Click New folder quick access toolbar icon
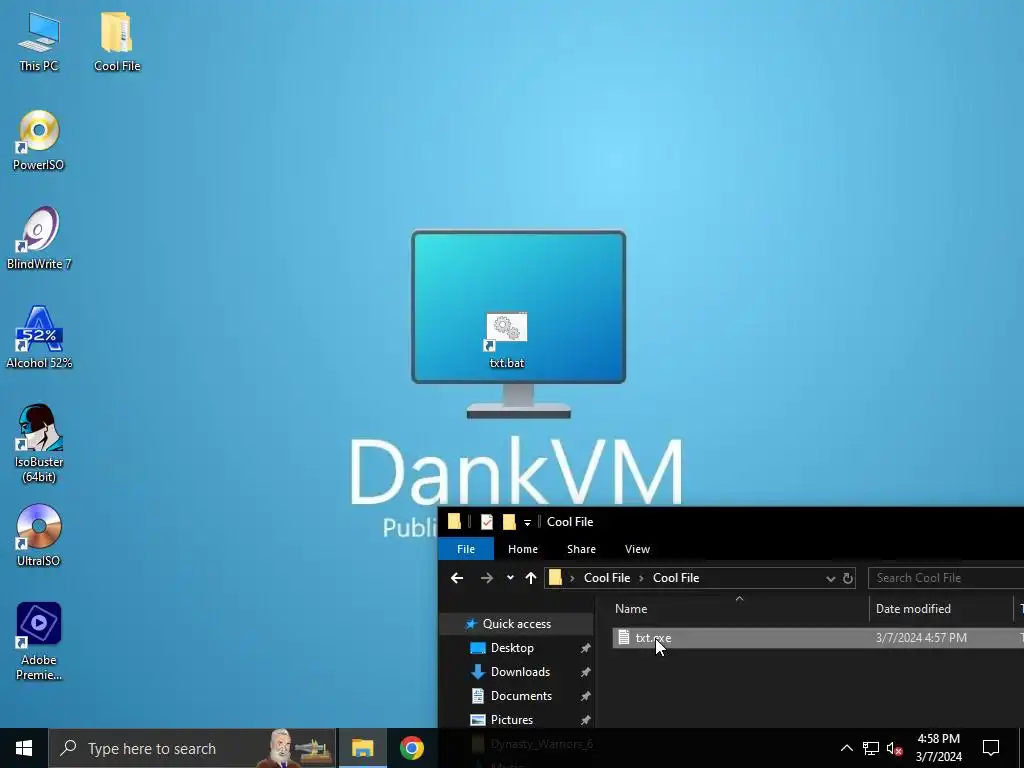Screen dimensions: 1024x768 pyautogui.click(x=509, y=522)
